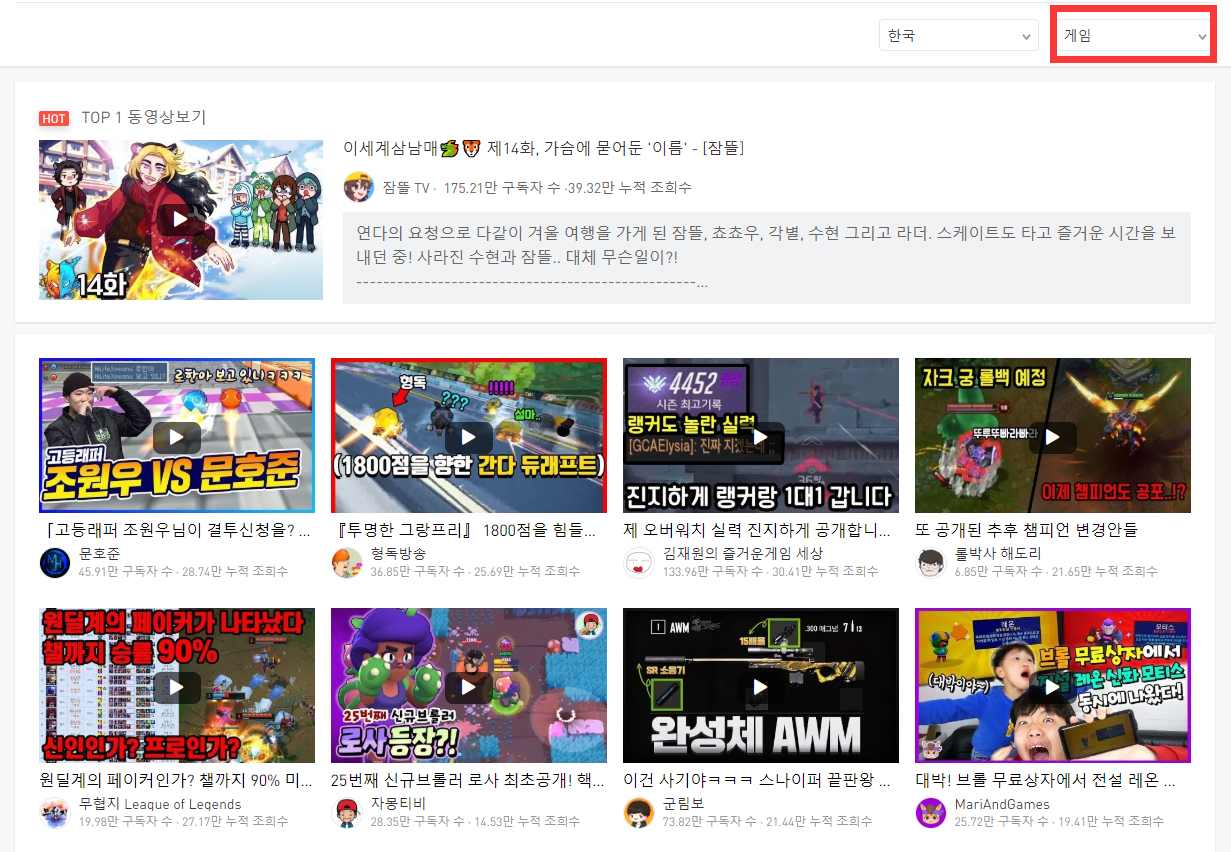Click MariAndGames channel avatar icon
This screenshot has height=852, width=1231.
pyautogui.click(x=931, y=813)
